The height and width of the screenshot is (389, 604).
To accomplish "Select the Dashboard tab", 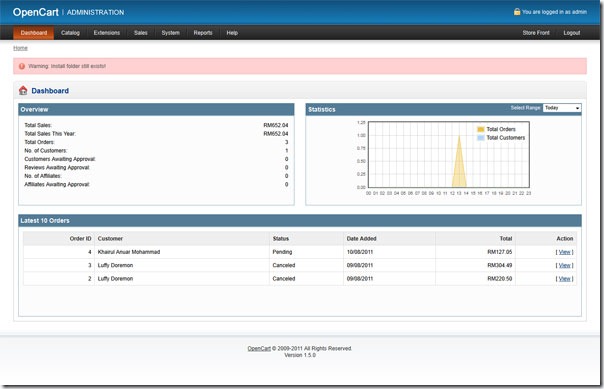I will tap(34, 33).
